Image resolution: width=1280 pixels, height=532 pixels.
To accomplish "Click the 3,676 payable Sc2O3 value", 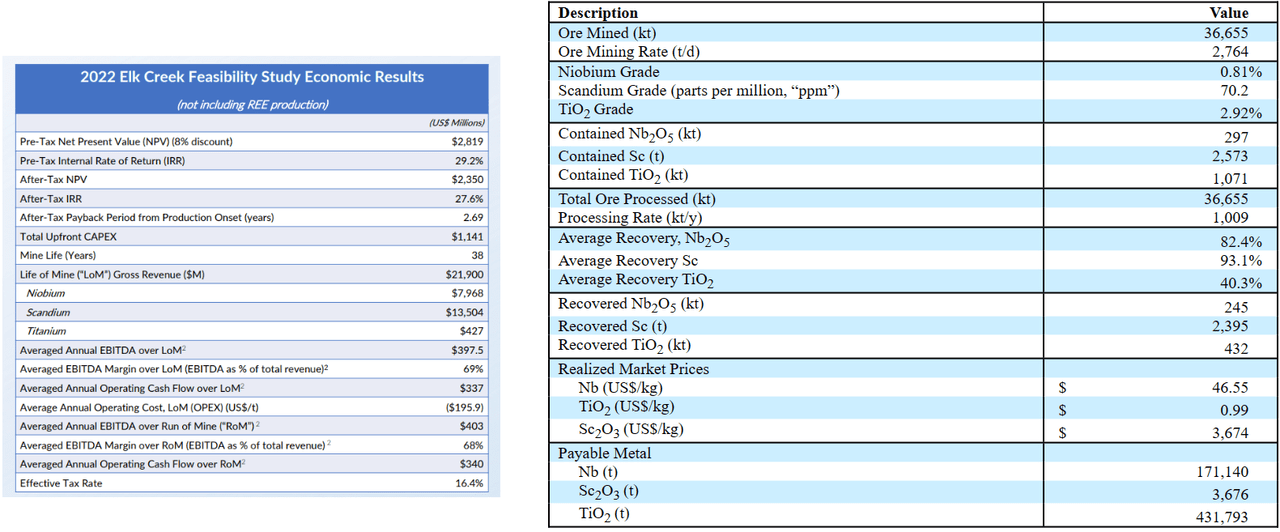I will pos(1230,493).
